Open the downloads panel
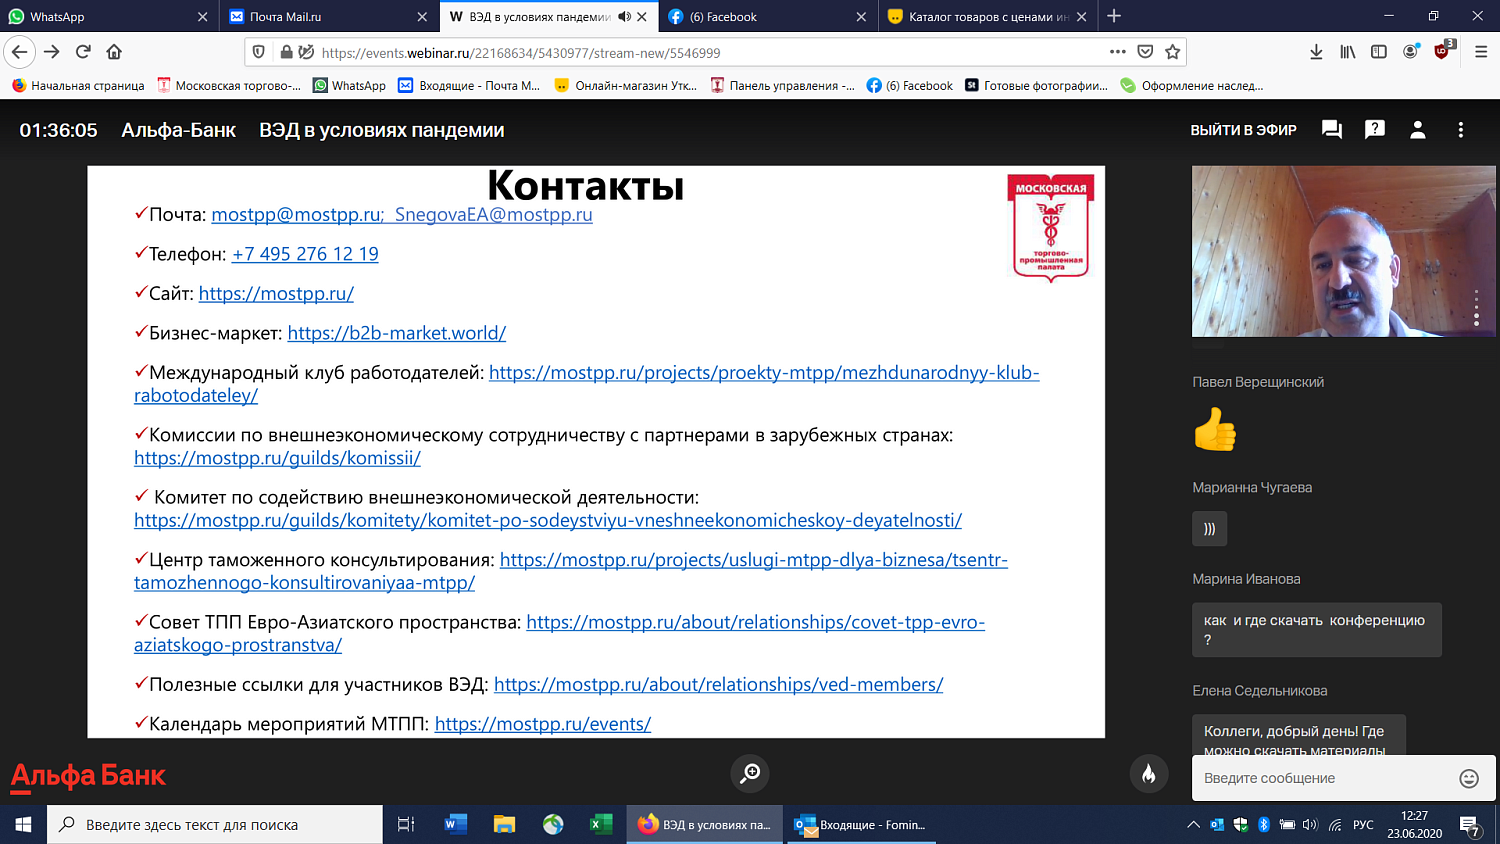The height and width of the screenshot is (844, 1500). [1316, 52]
